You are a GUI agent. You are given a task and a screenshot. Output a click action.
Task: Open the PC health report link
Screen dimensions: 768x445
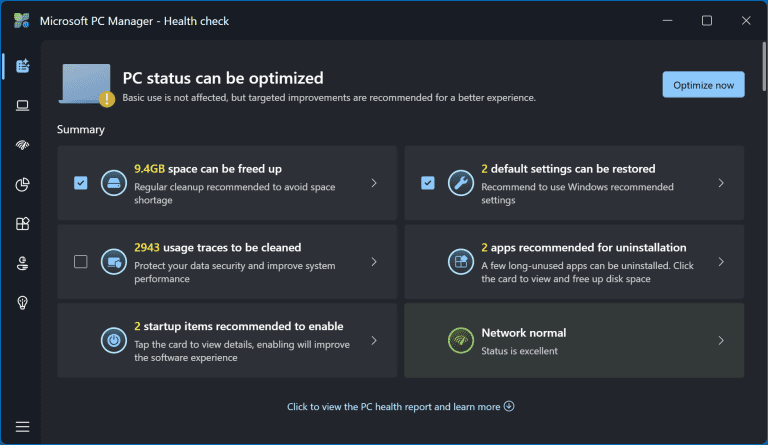400,407
